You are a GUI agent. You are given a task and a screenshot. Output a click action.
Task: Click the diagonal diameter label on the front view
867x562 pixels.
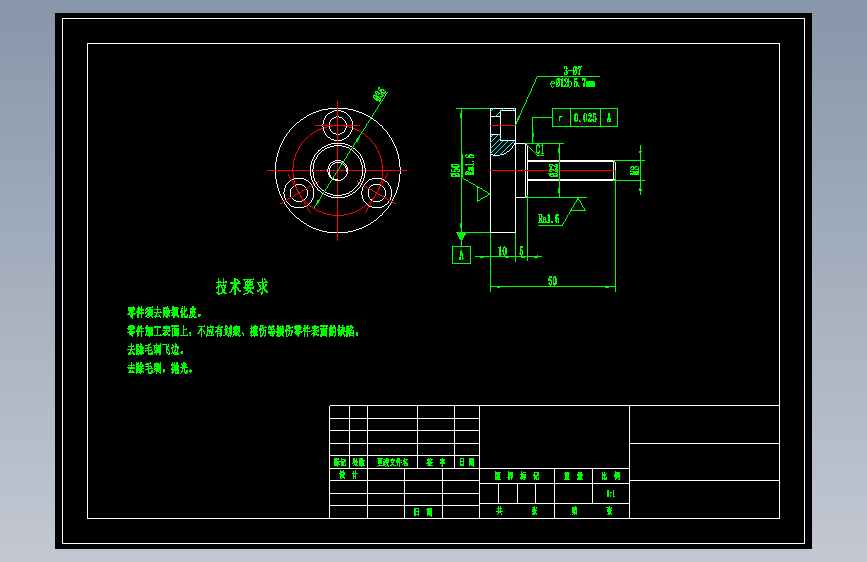coord(380,95)
